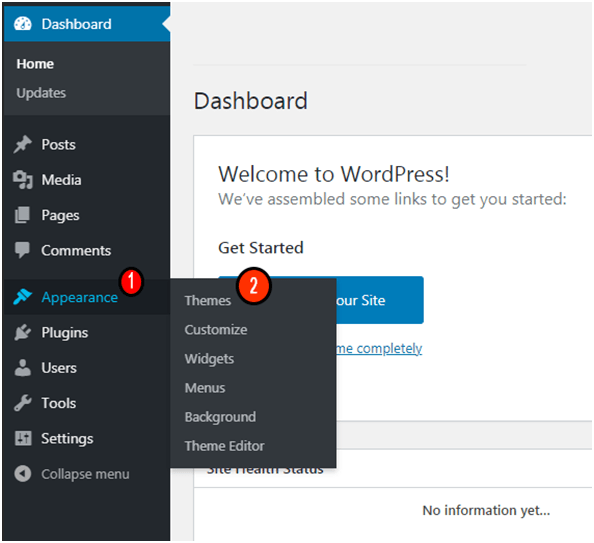Click the Dashboard gauge icon
The height and width of the screenshot is (543, 594).
(23, 24)
